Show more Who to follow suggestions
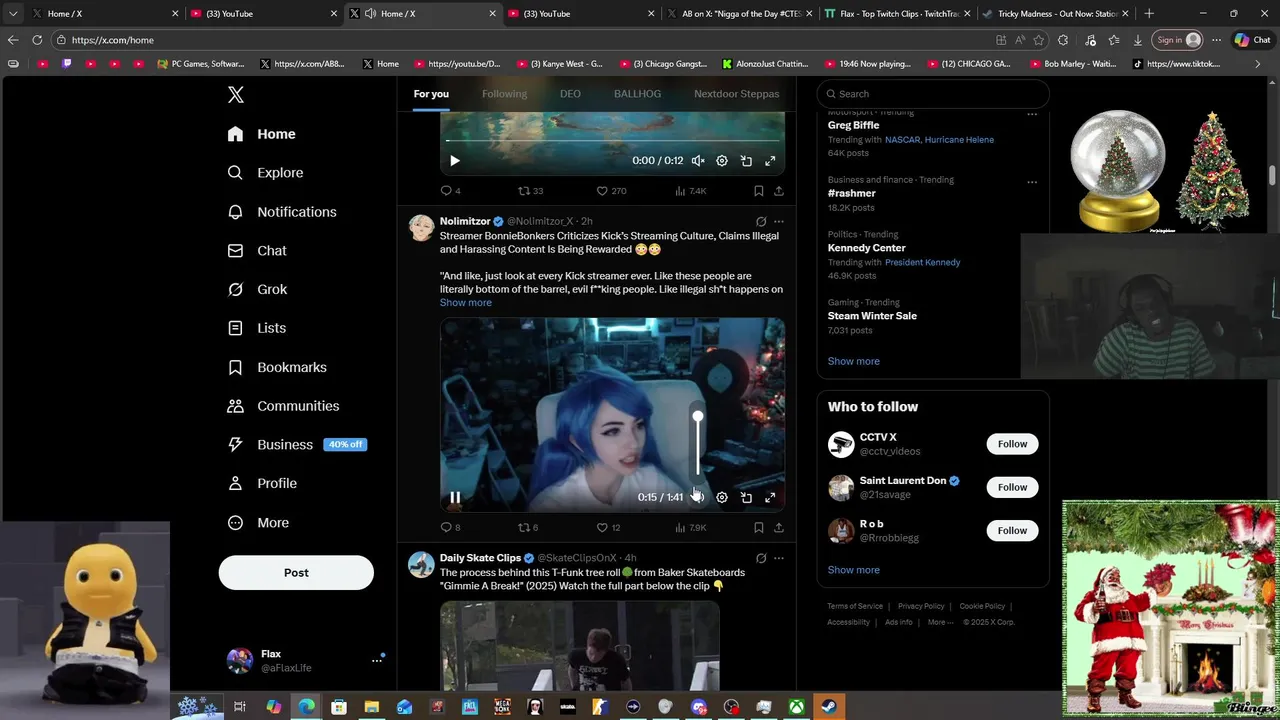 [x=853, y=570]
